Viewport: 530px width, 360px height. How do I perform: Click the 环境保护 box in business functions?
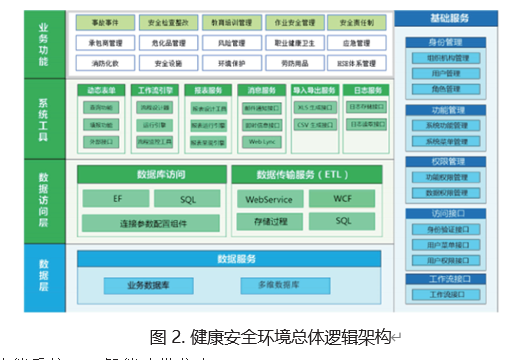coord(232,63)
